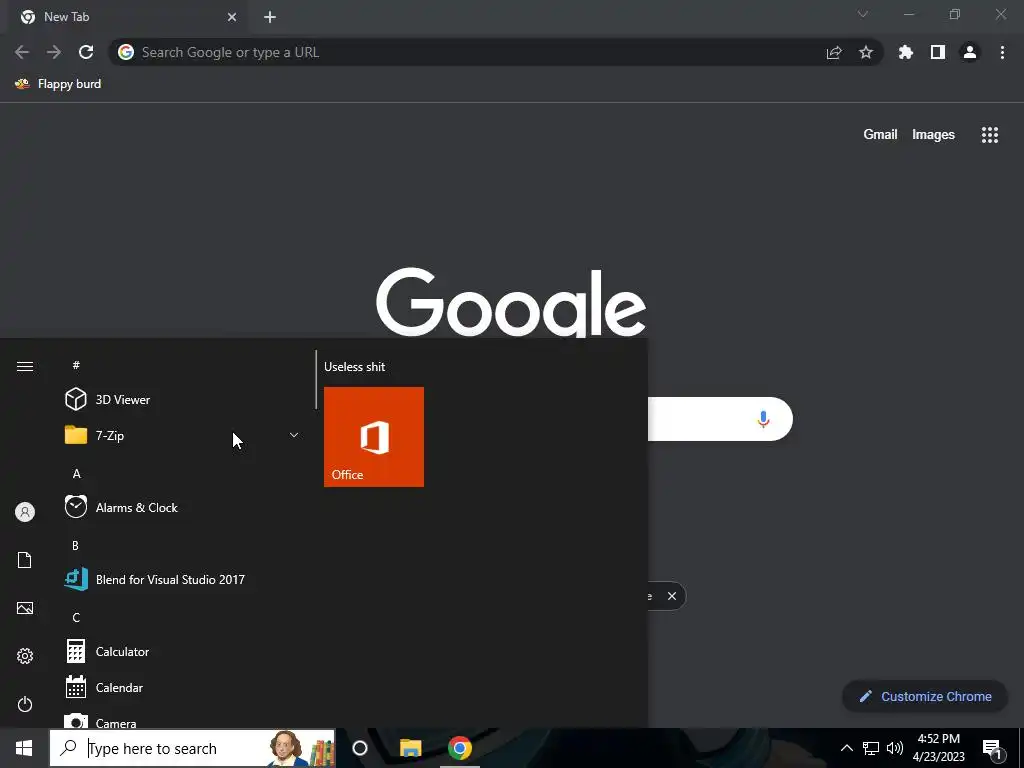Screen dimensions: 1024x768
Task: Go back in Chrome
Action: pos(22,52)
